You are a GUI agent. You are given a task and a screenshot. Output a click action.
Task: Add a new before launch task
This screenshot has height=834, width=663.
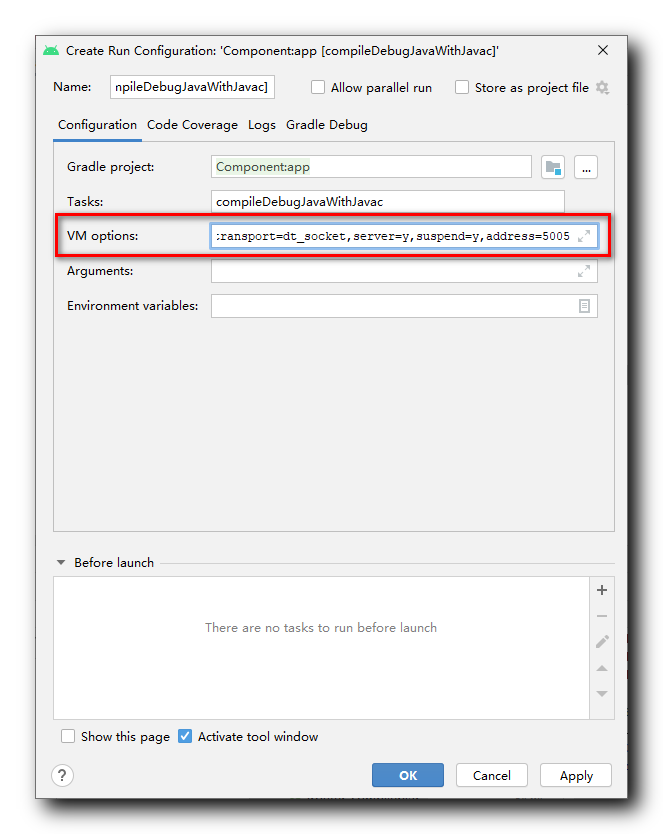[602, 590]
